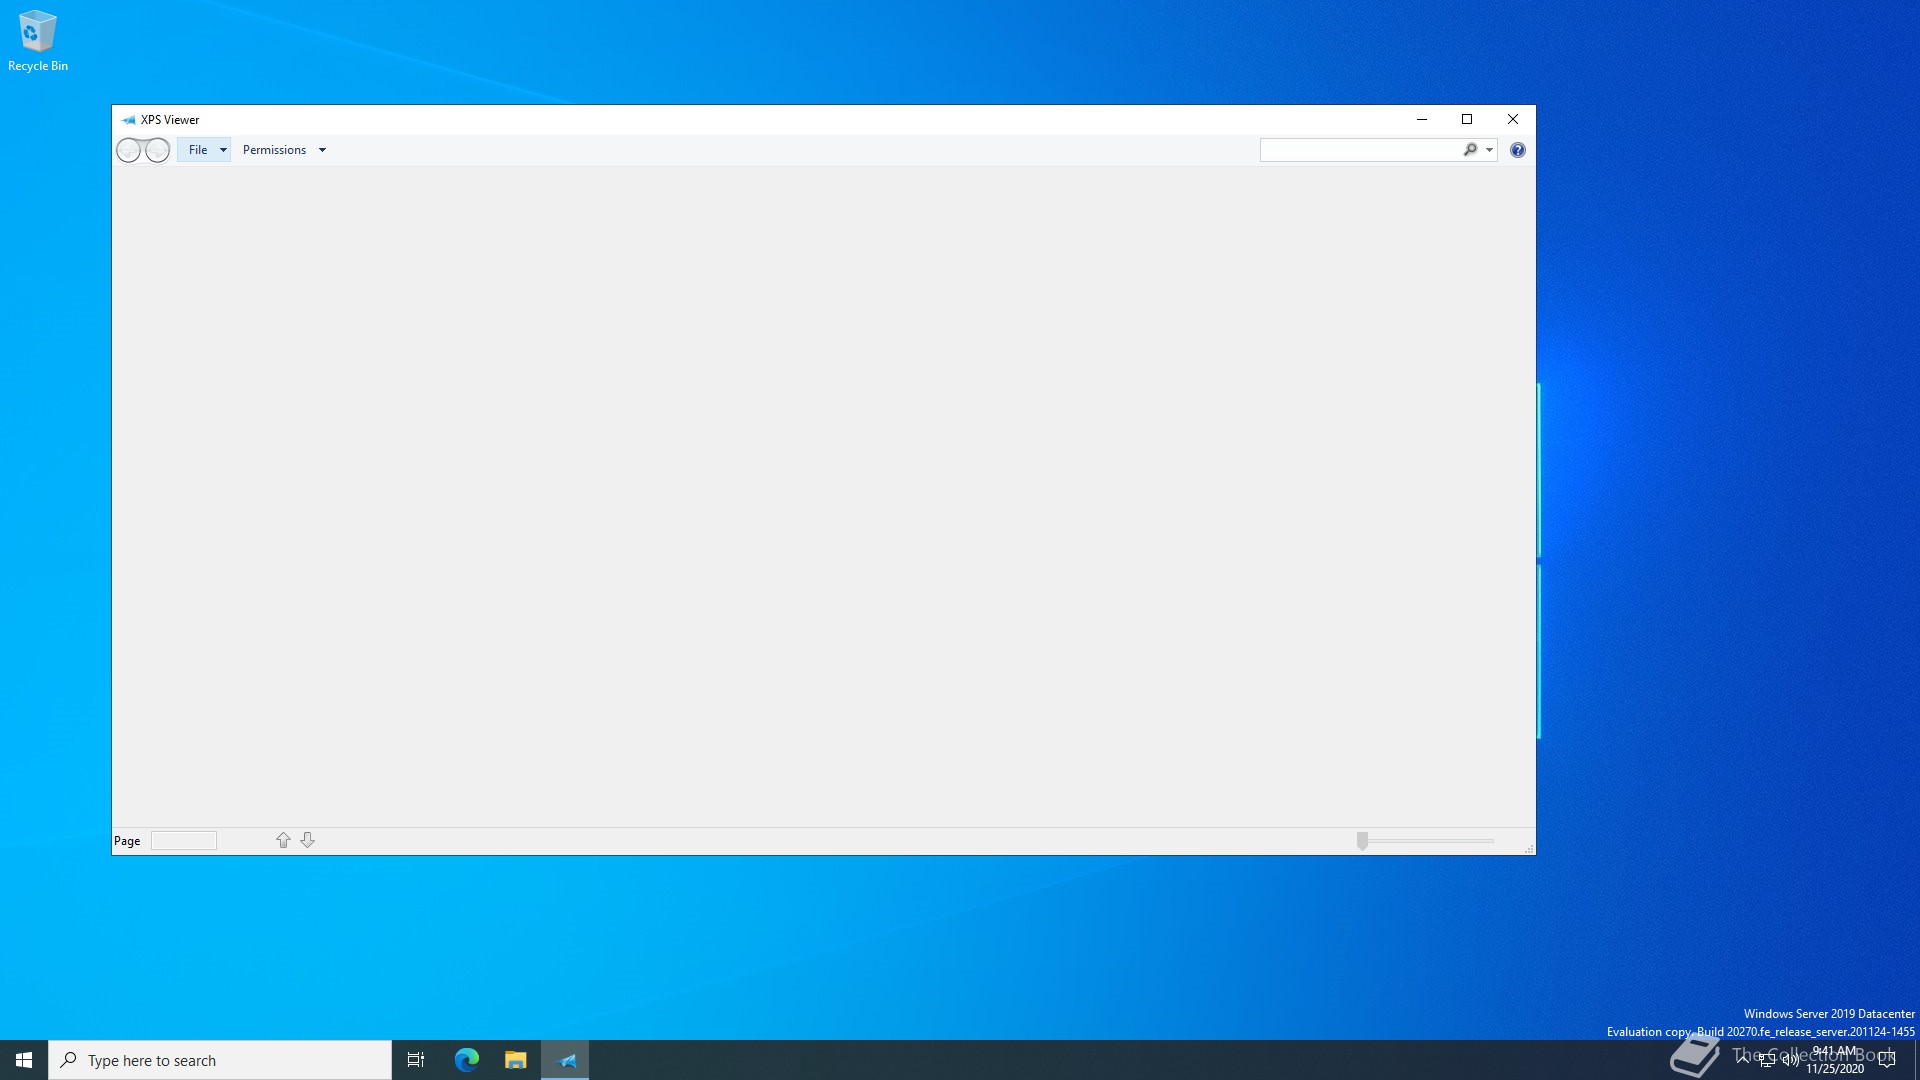This screenshot has width=1920, height=1080.
Task: Expand the search options dropdown arrow
Action: 1489,150
